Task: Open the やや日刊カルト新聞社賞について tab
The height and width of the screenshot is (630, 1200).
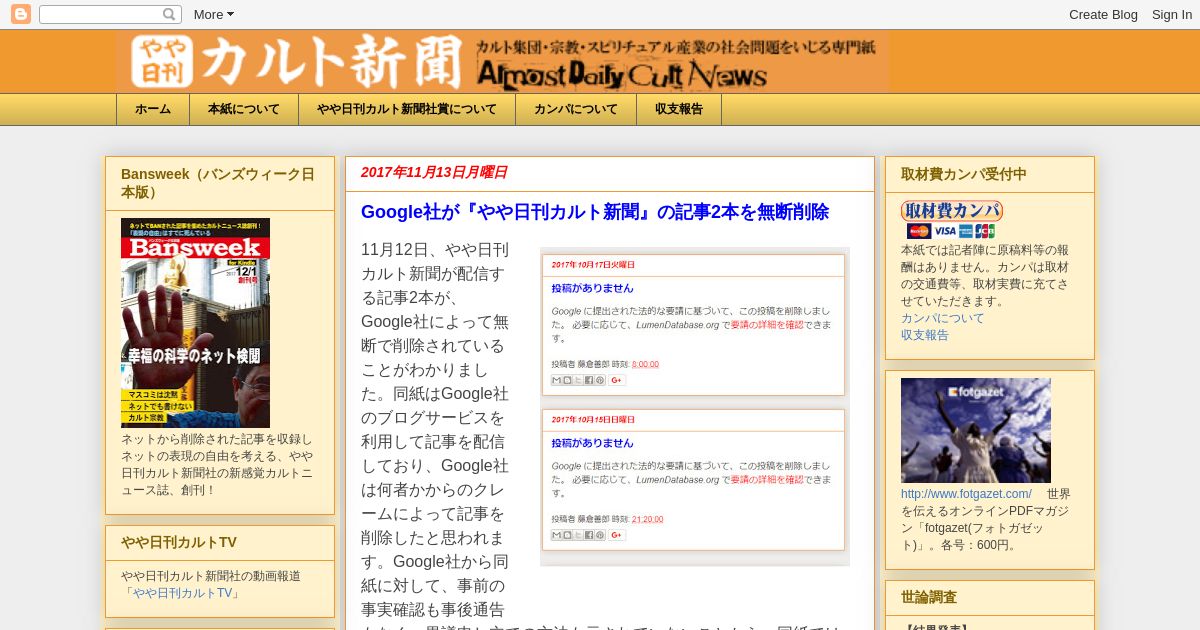Action: [x=407, y=109]
